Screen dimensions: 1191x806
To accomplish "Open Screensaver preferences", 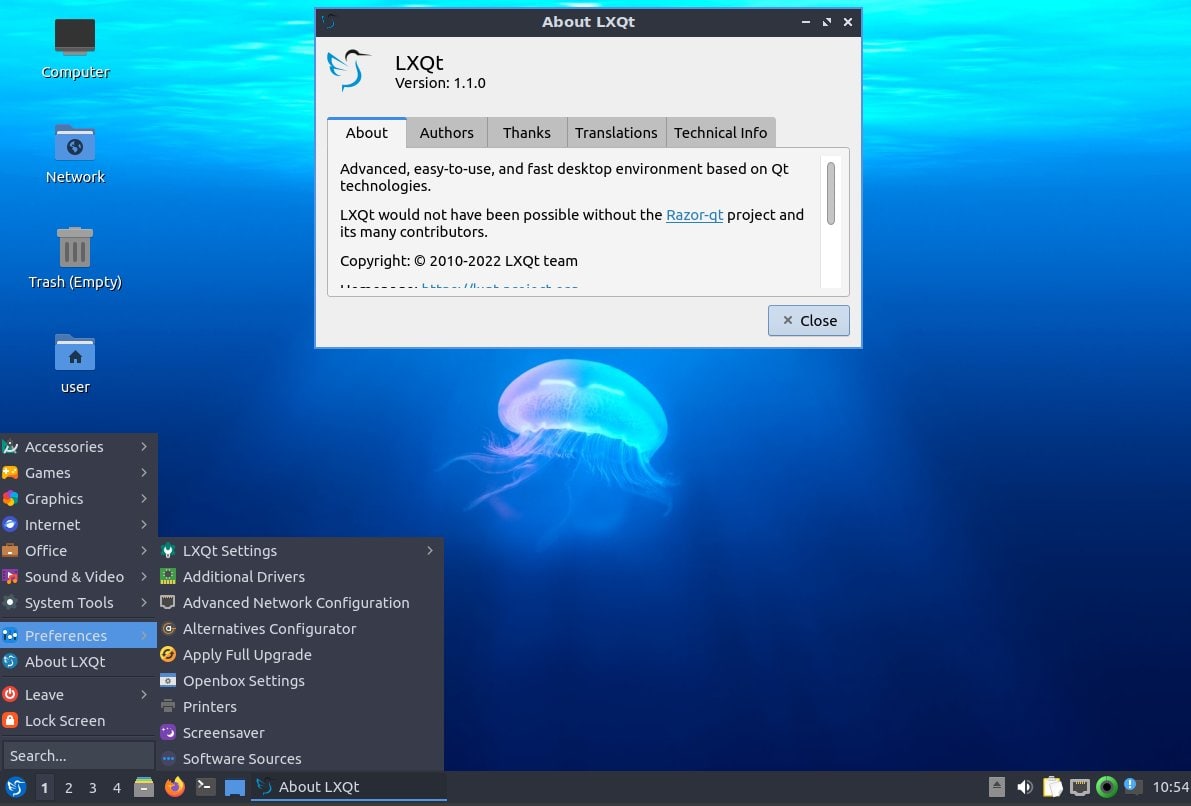I will (300, 732).
